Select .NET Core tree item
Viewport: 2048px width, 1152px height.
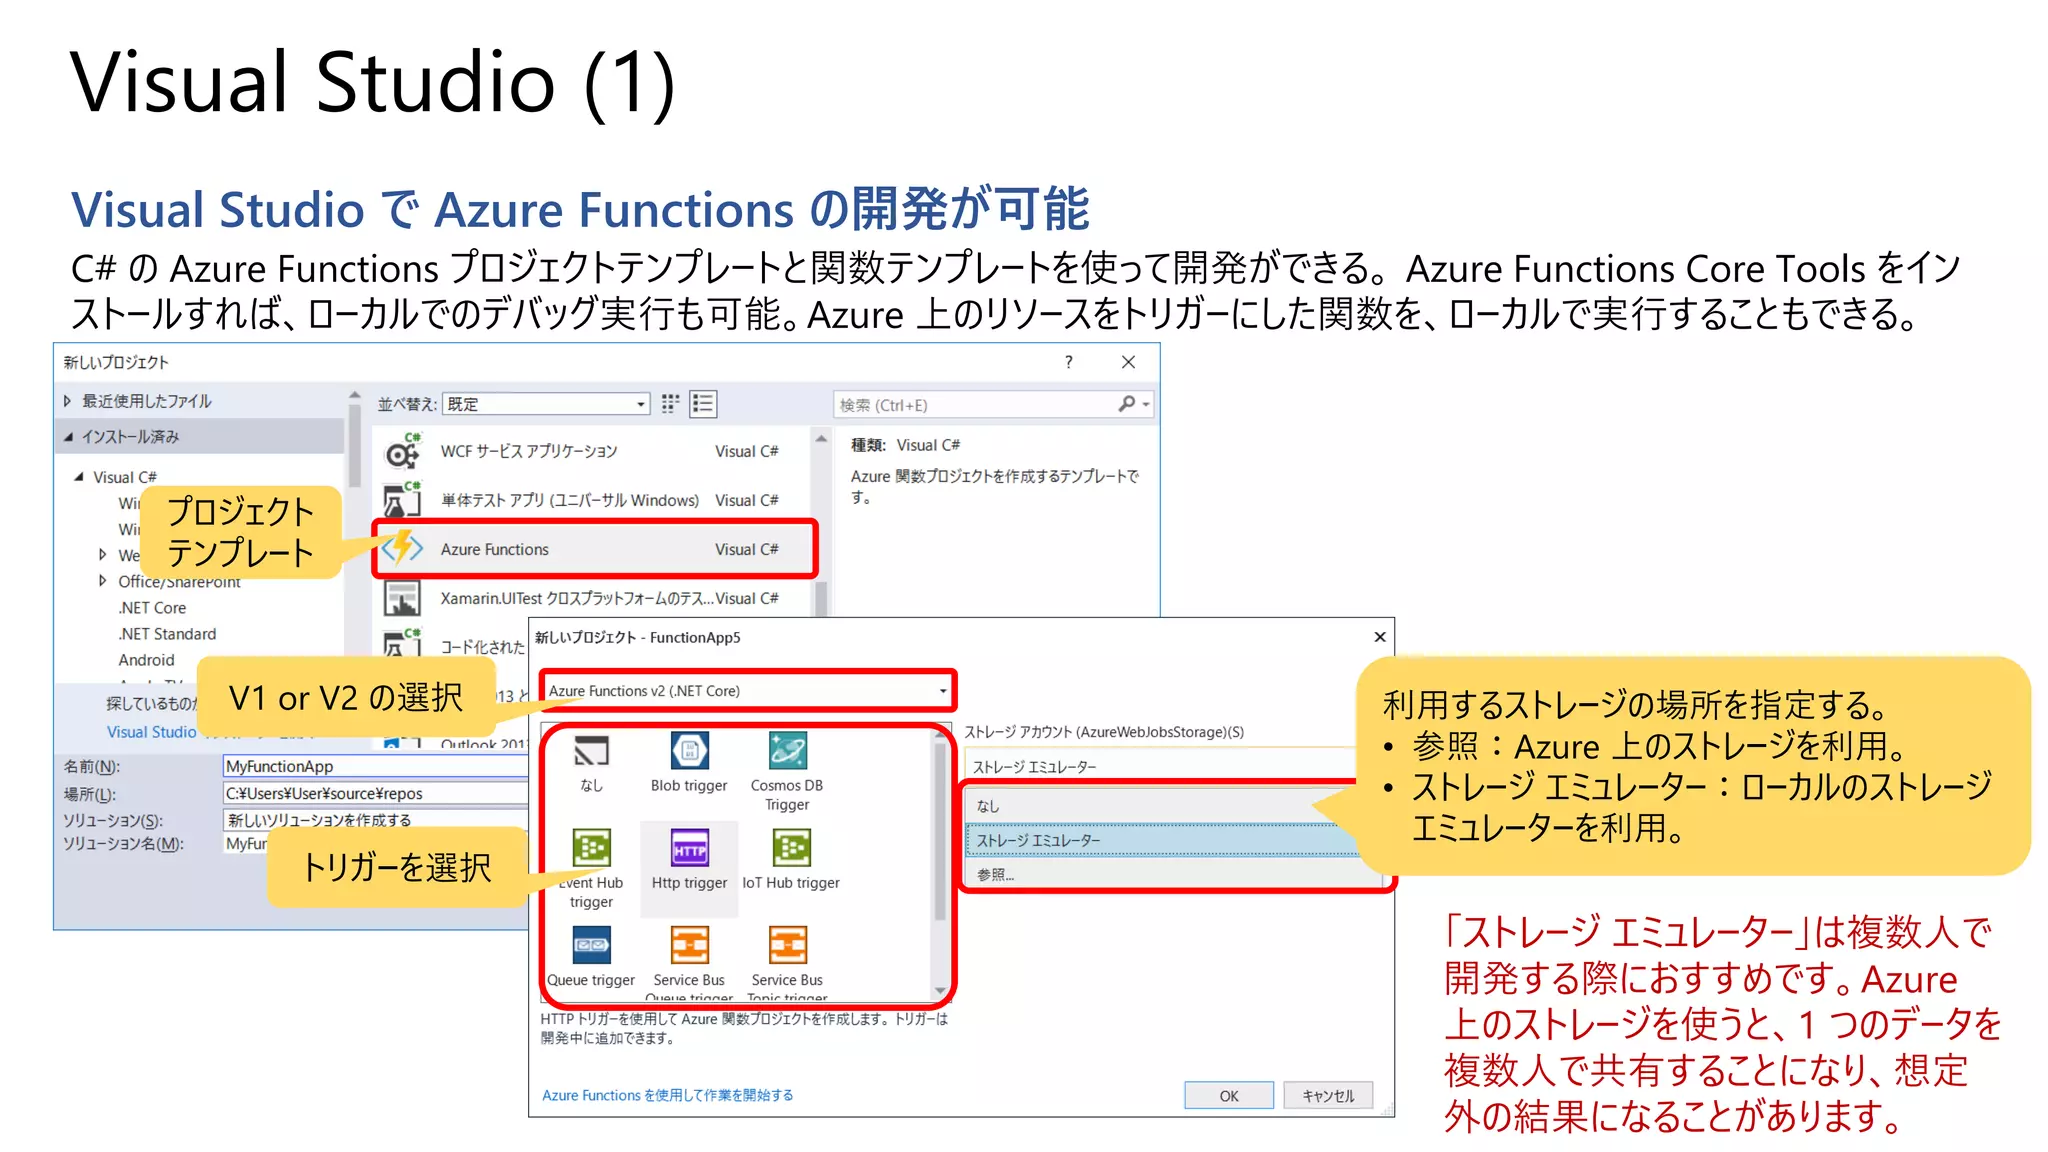152,608
